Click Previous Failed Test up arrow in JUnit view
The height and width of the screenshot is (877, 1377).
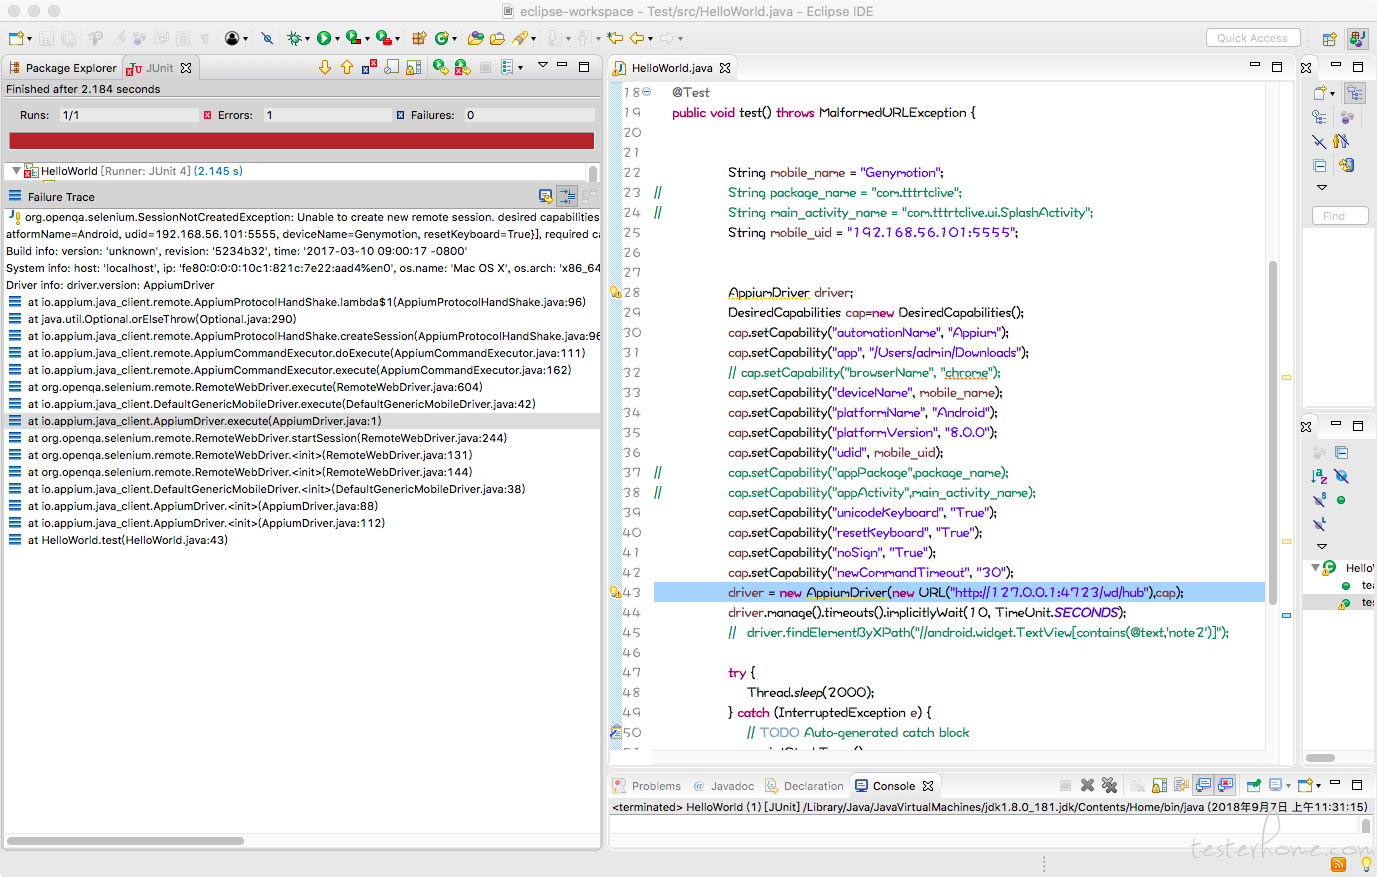tap(347, 67)
